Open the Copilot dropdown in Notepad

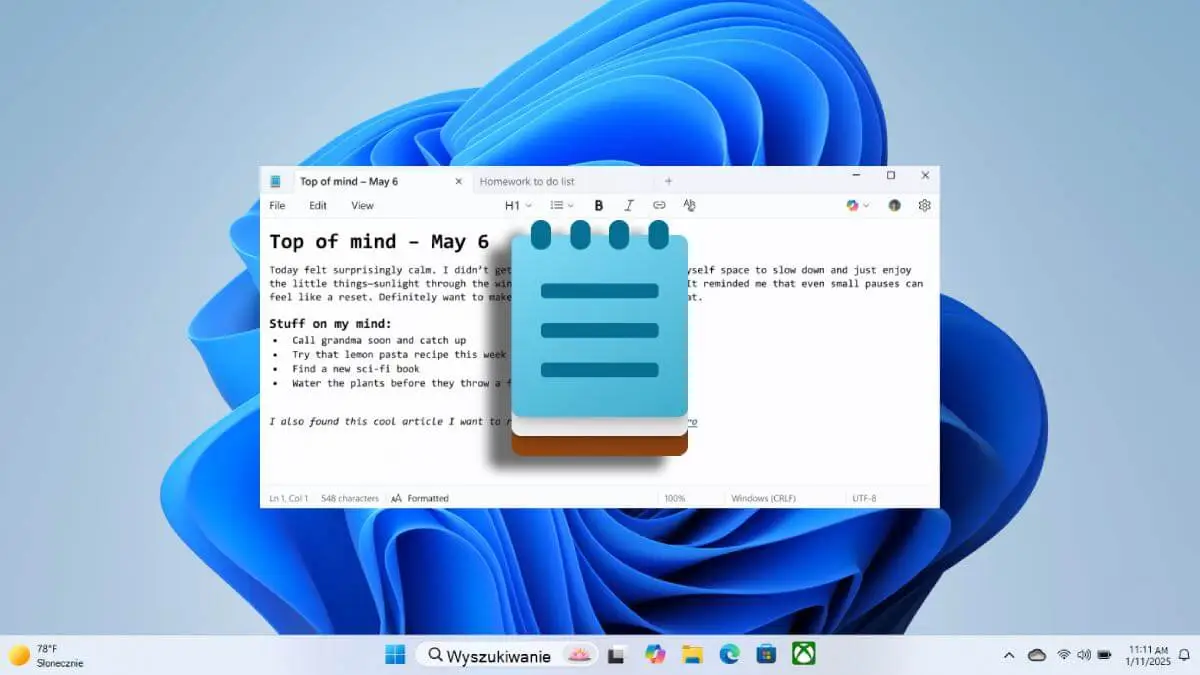pos(857,205)
